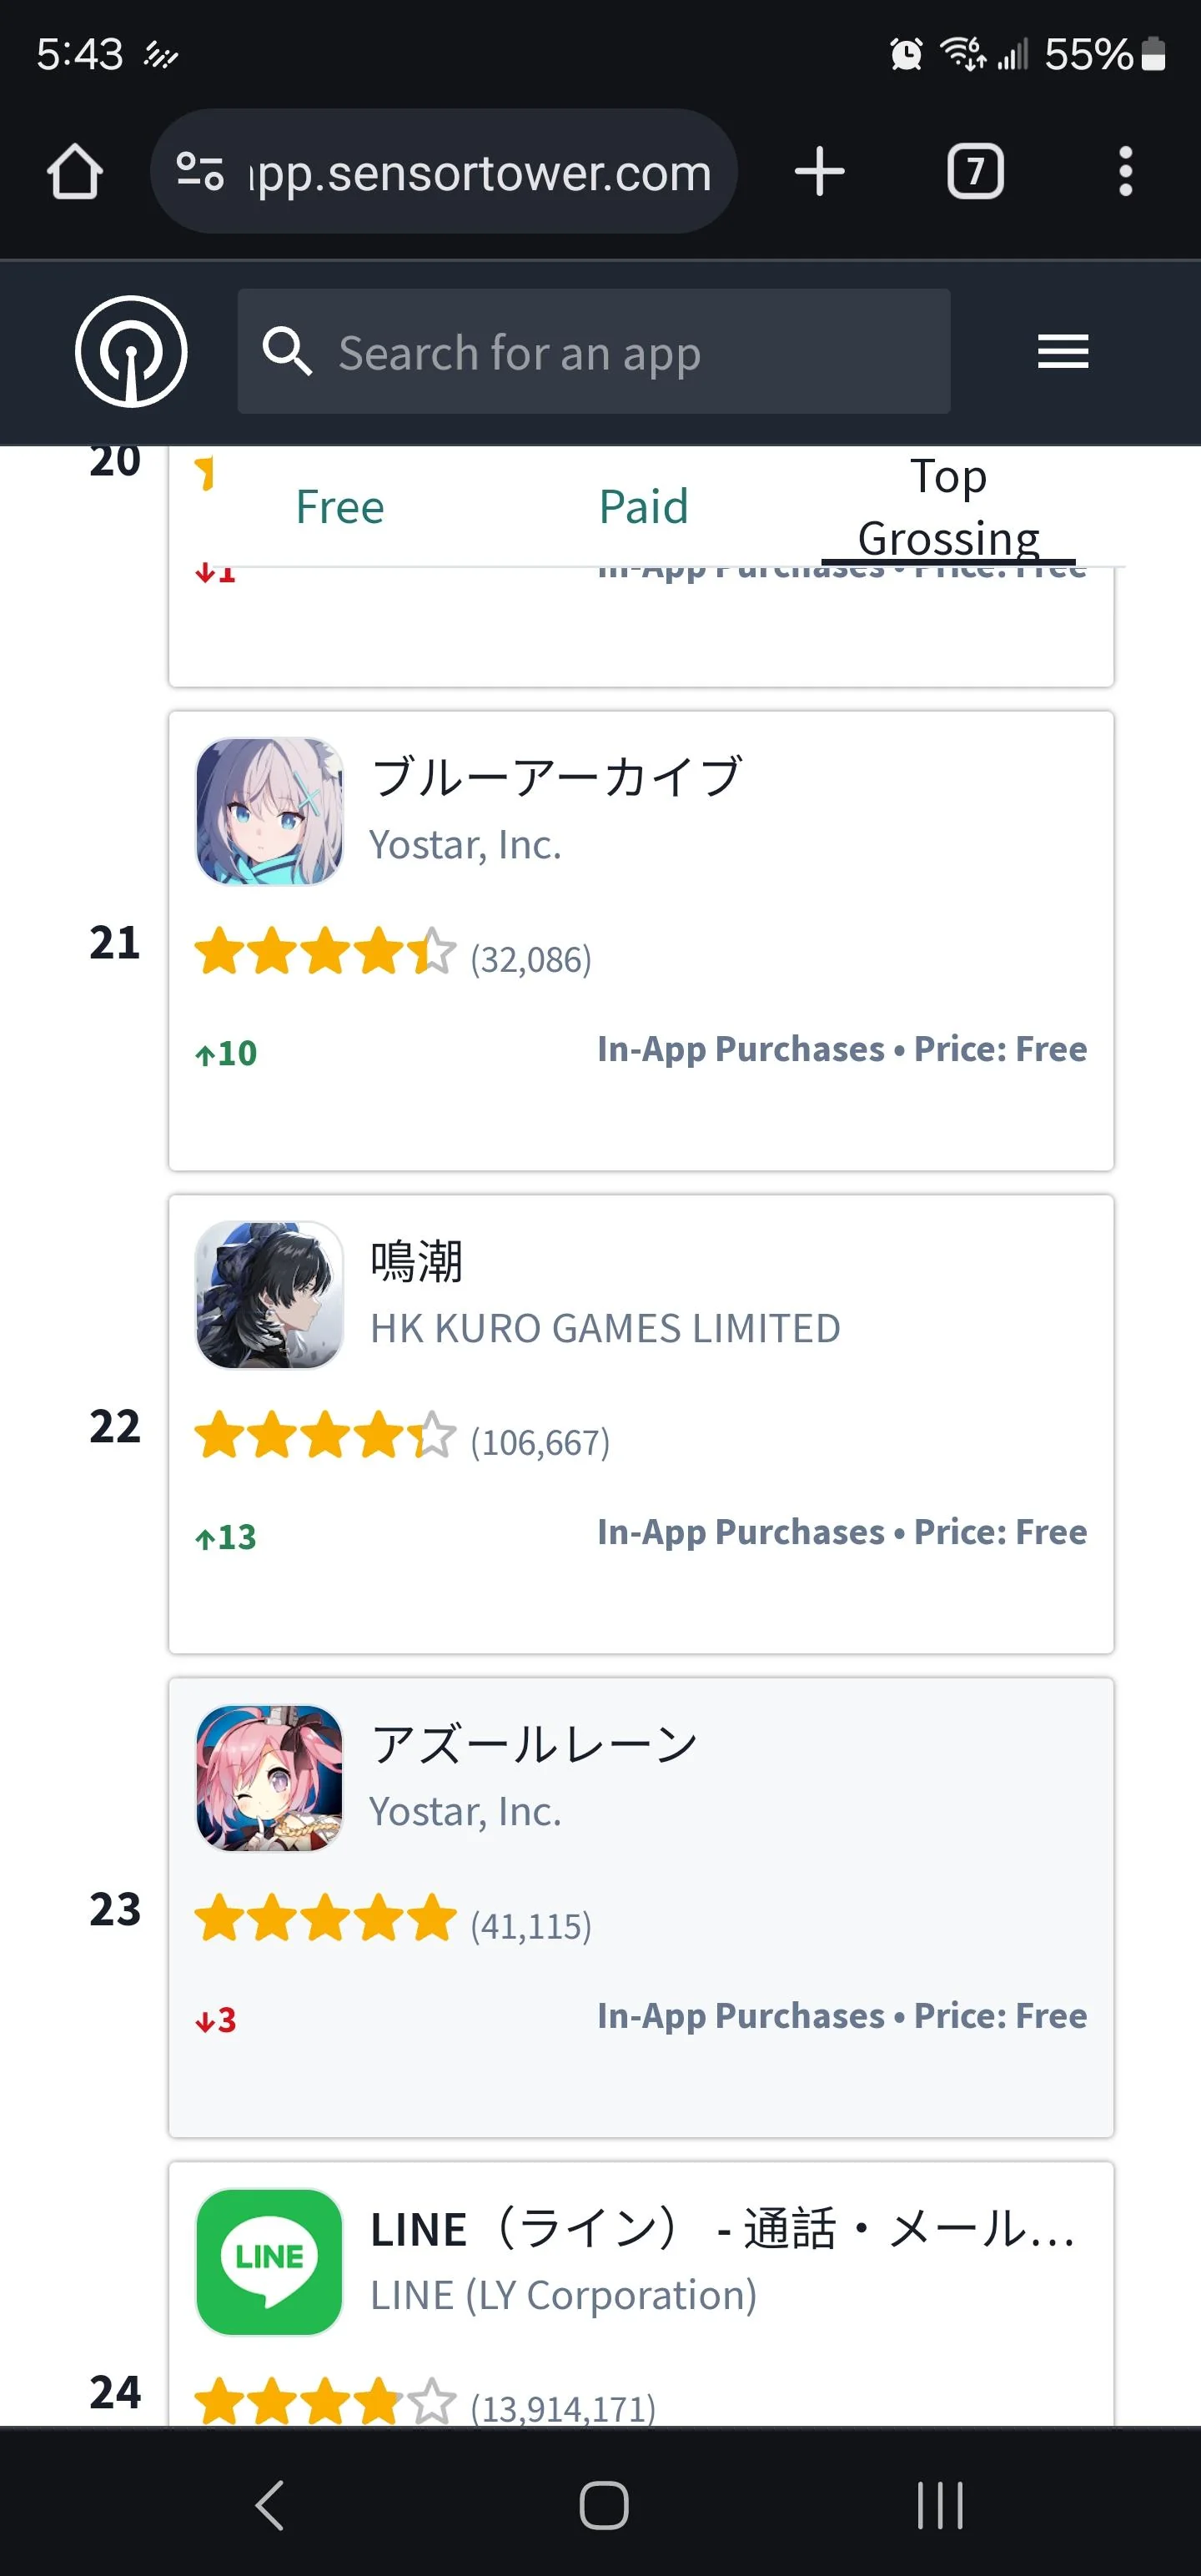Tap the site info icon in address bar
This screenshot has height=2576, width=1201.
tap(200, 171)
